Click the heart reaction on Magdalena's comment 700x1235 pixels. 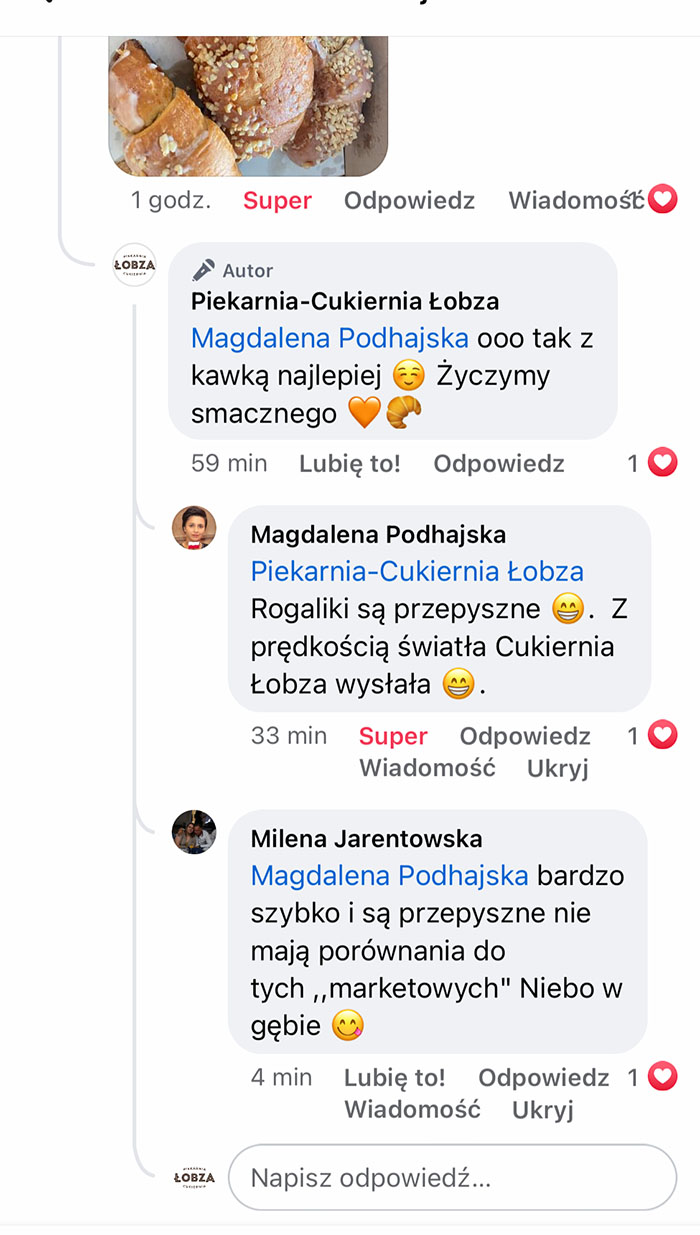coord(661,736)
